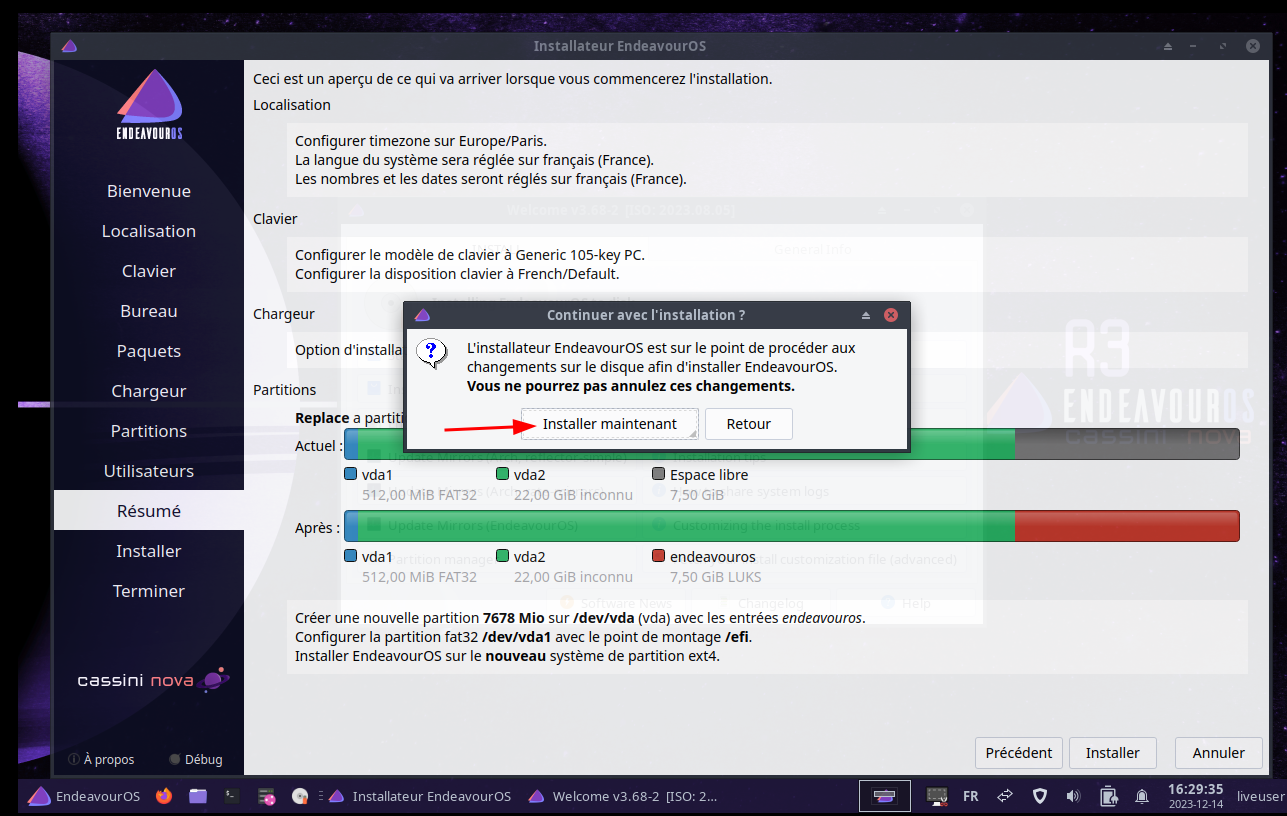Click the shield security tray icon

click(x=1040, y=796)
